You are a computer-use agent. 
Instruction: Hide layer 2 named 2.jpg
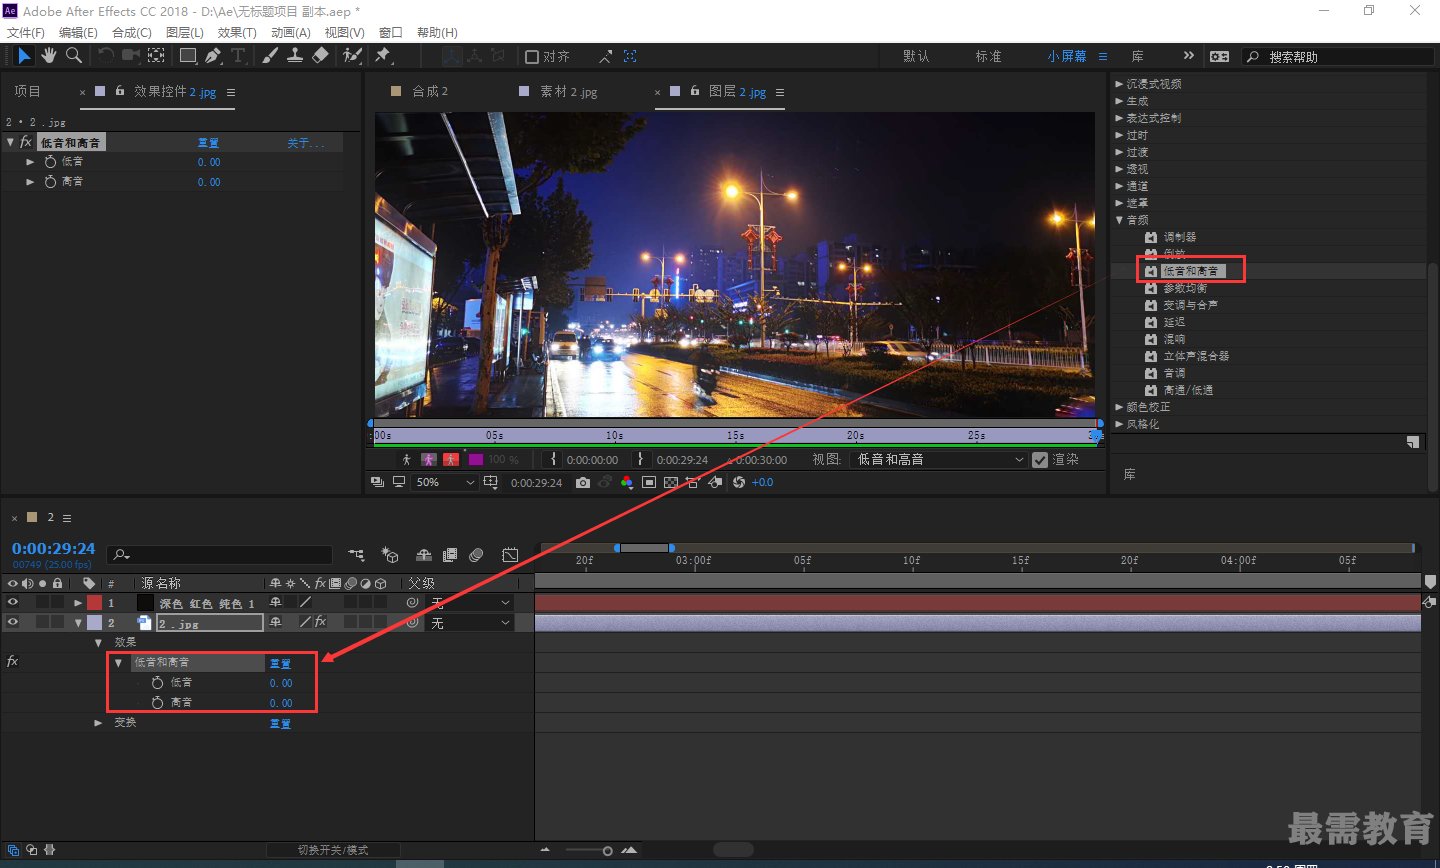pyautogui.click(x=13, y=622)
